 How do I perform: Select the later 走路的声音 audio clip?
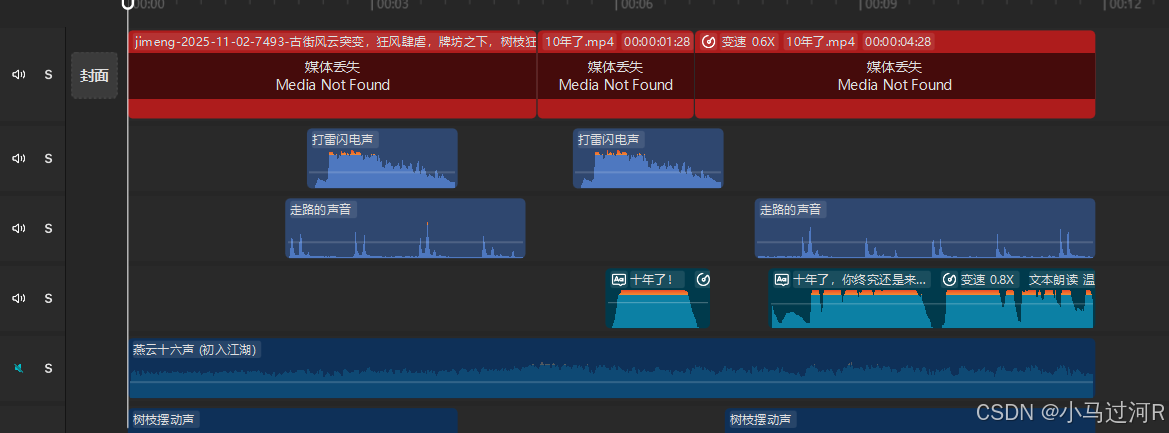point(924,228)
